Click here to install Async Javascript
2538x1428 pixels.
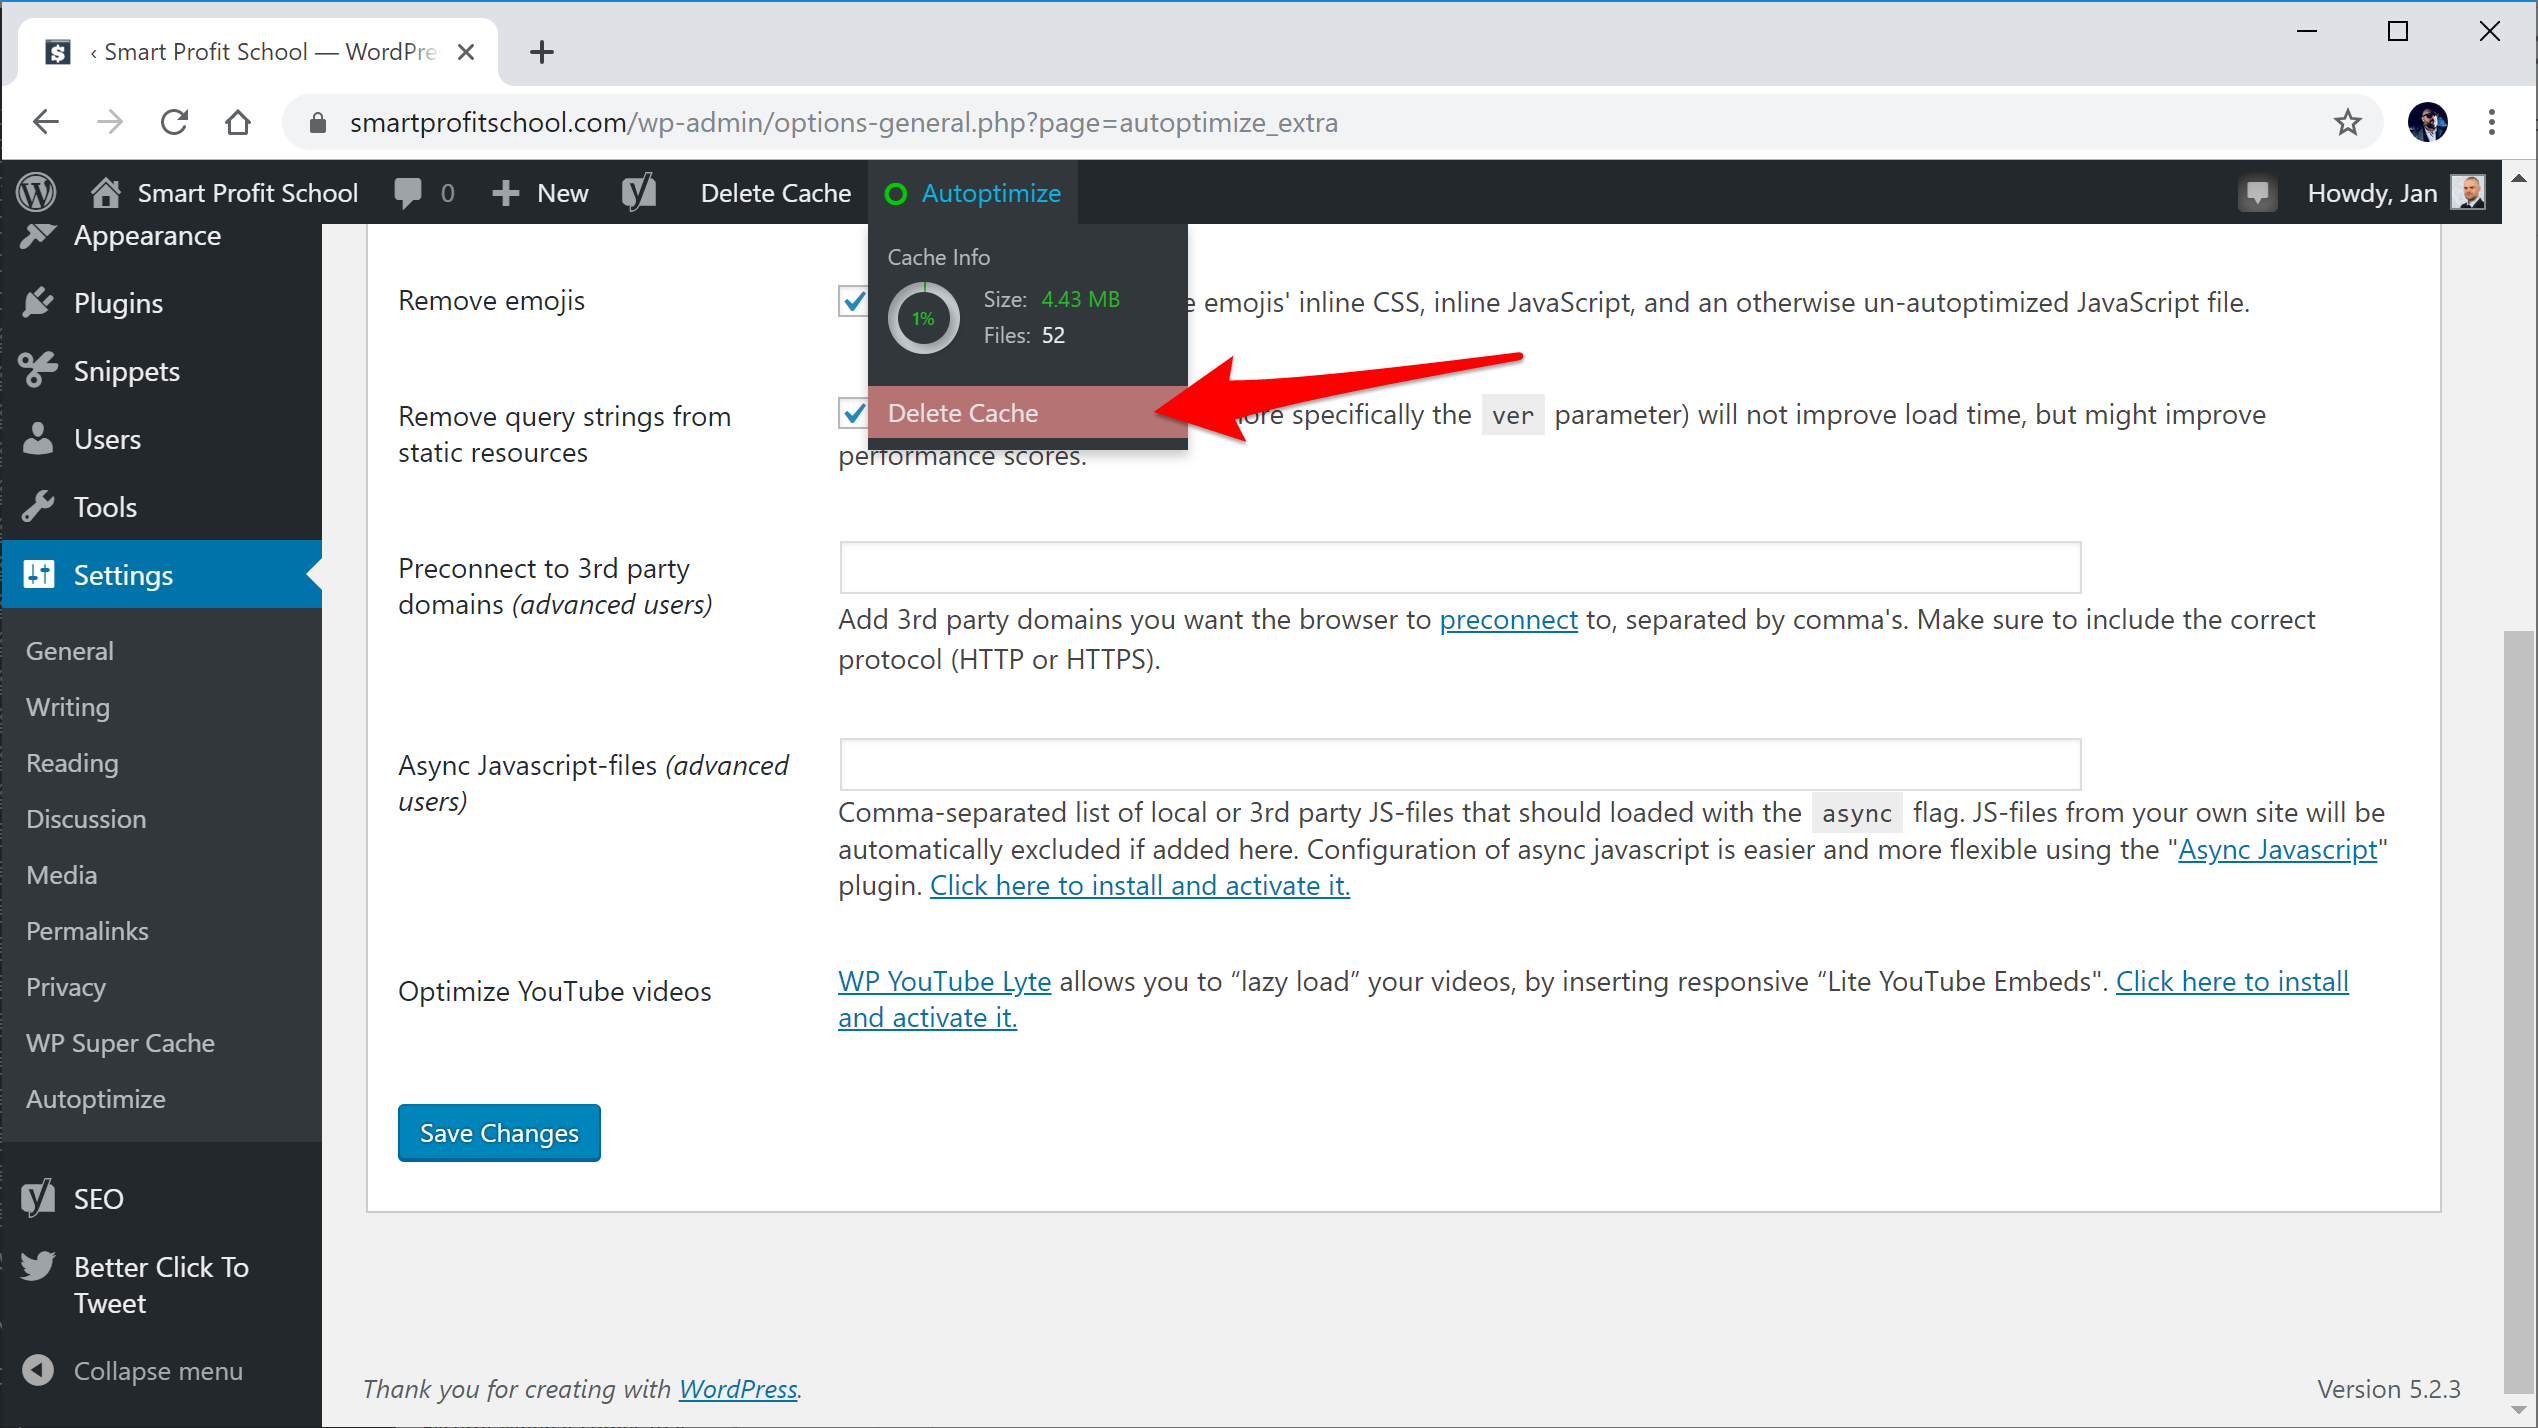pyautogui.click(x=1139, y=886)
